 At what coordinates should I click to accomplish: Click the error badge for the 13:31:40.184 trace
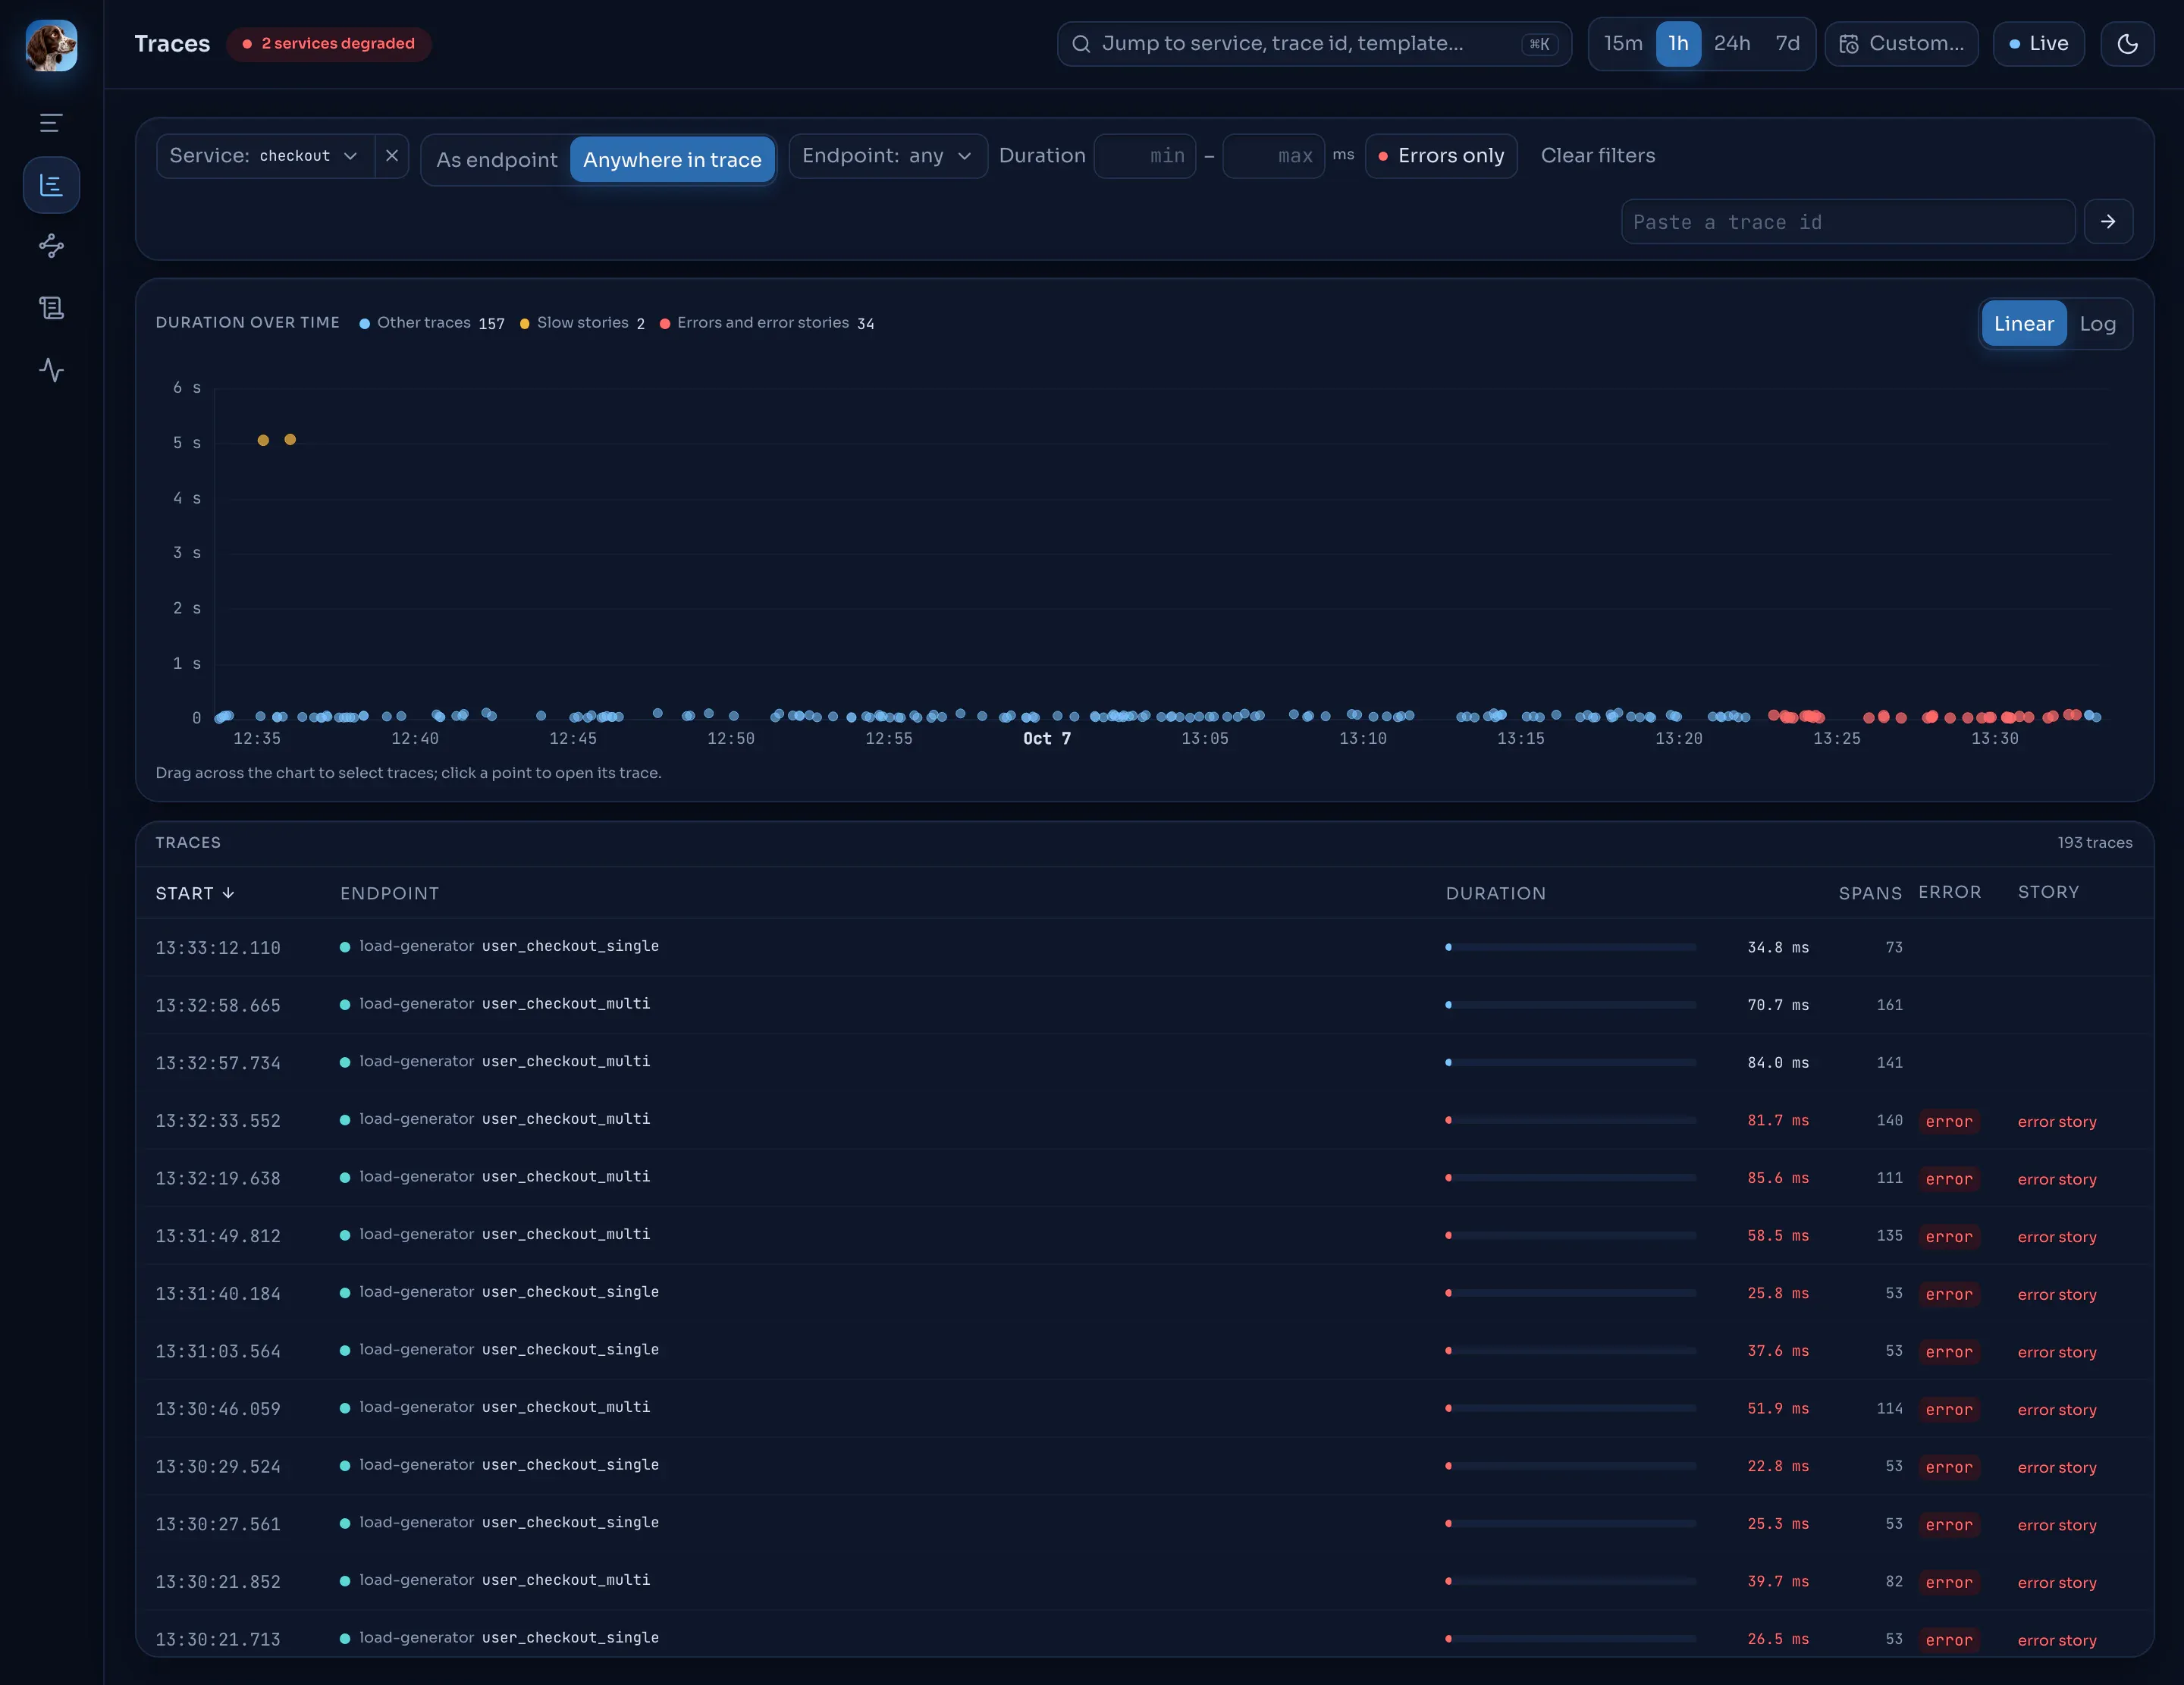pyautogui.click(x=1948, y=1295)
